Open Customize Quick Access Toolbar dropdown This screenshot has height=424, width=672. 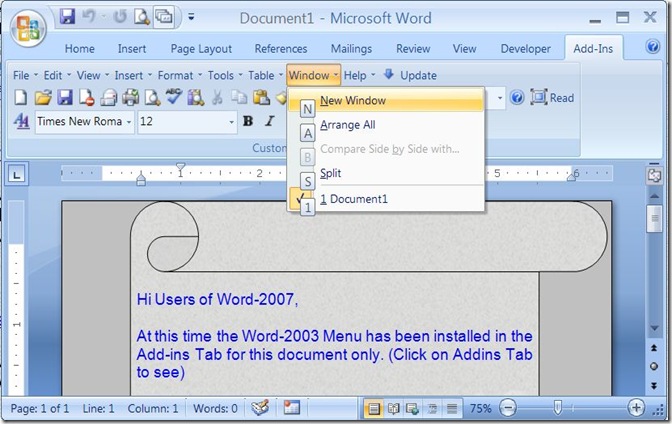pyautogui.click(x=191, y=17)
